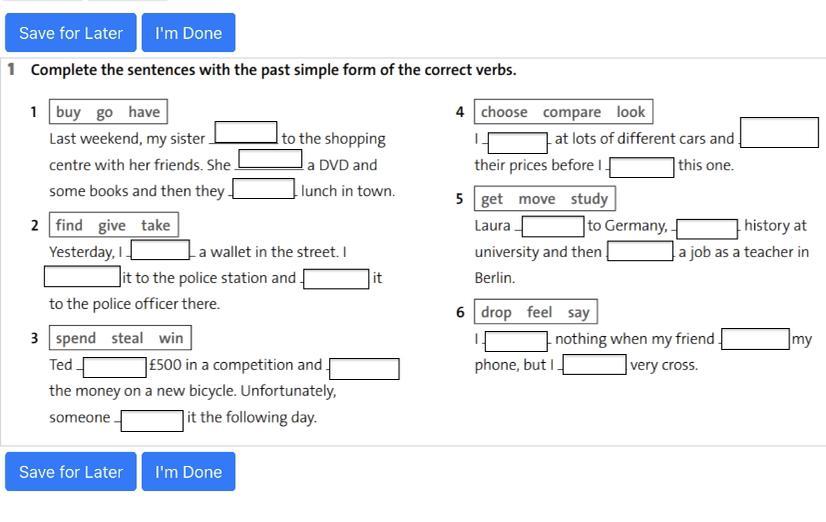Click the blank before 'a job as a teacher'

(640, 251)
